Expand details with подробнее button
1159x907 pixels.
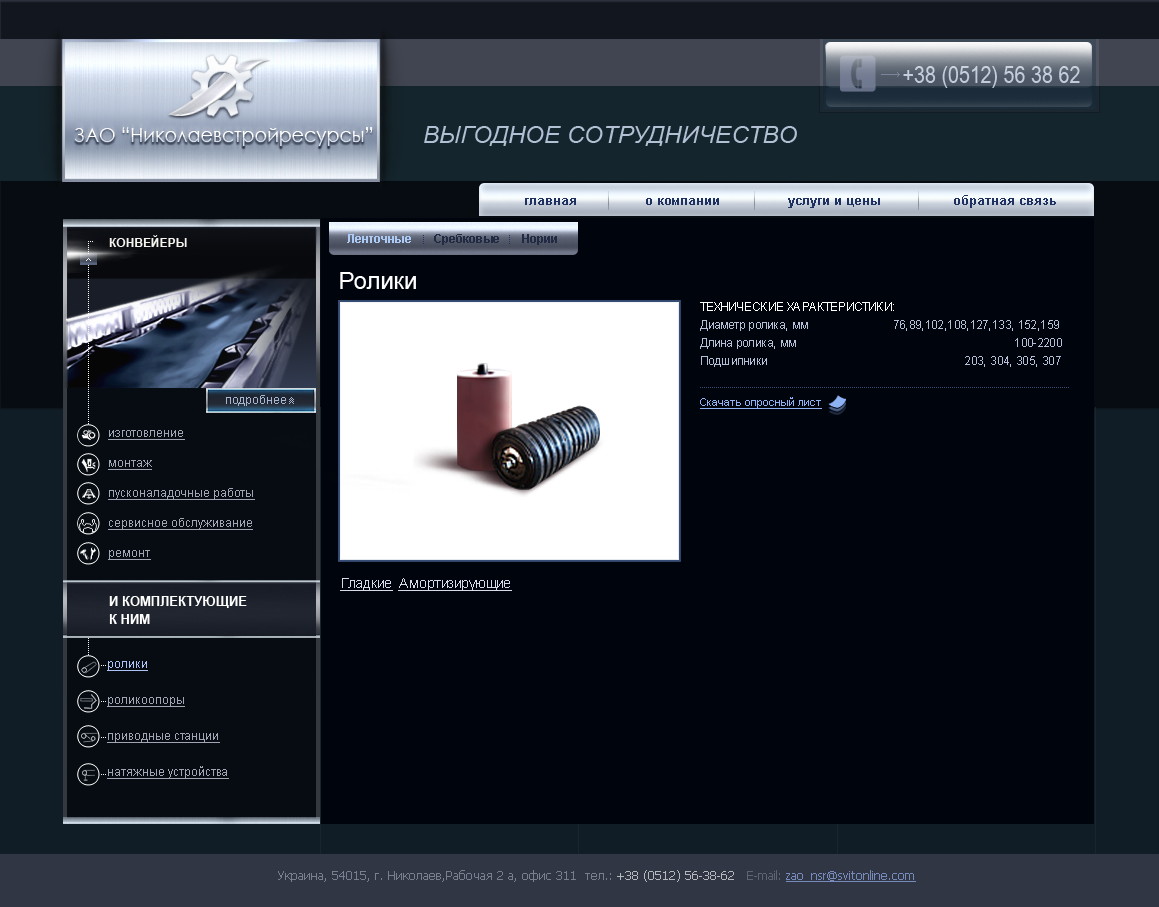(260, 400)
